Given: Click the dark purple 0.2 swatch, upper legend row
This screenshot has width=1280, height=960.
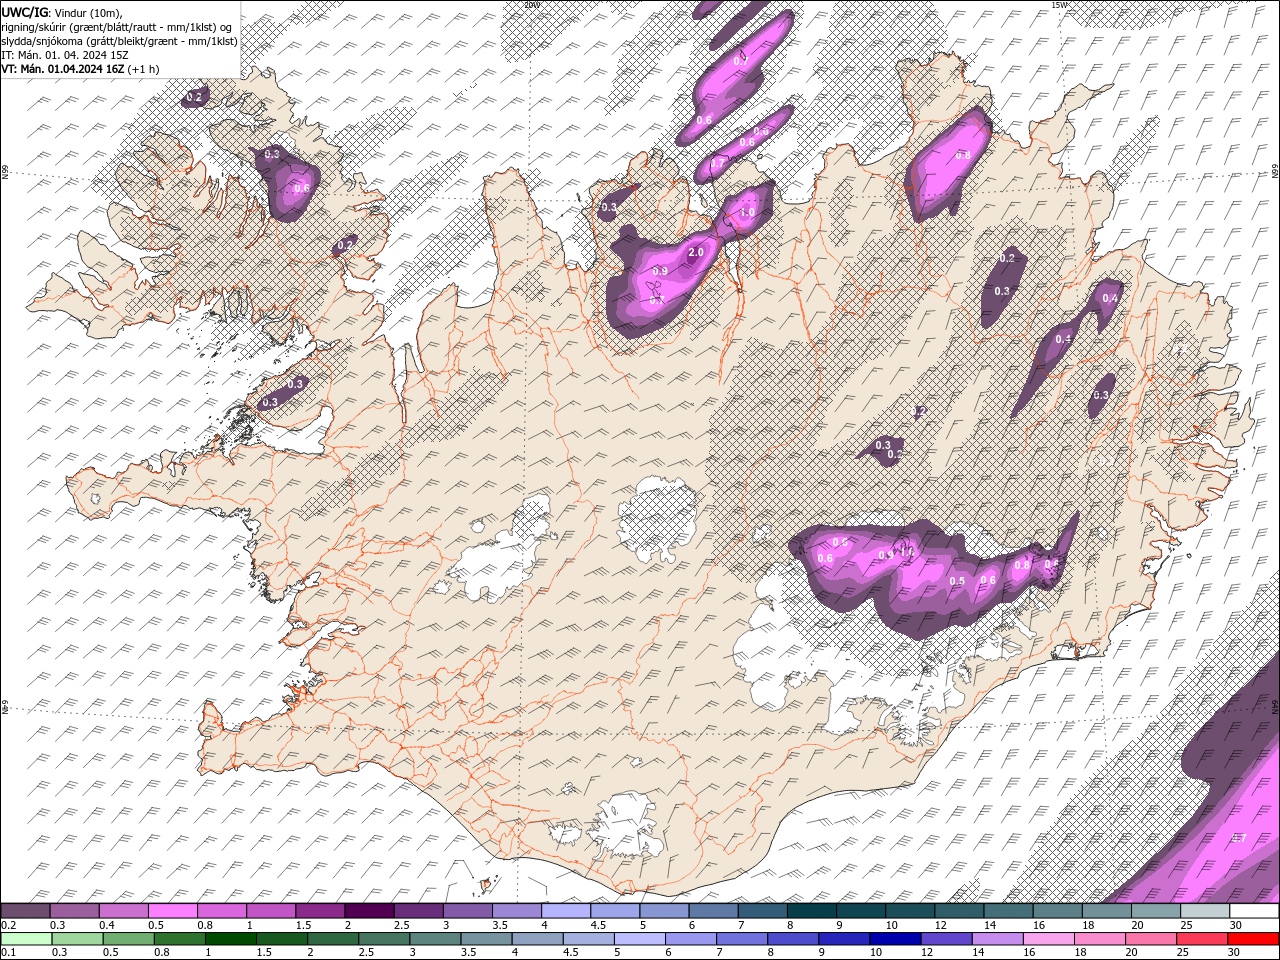Looking at the screenshot, I should point(25,911).
